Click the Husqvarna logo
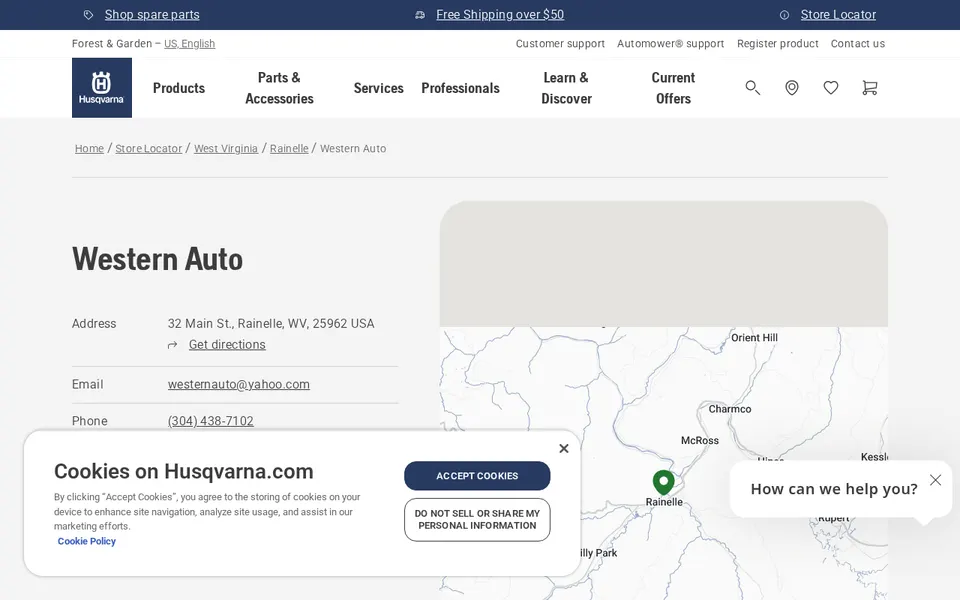The width and height of the screenshot is (960, 600). (x=102, y=88)
